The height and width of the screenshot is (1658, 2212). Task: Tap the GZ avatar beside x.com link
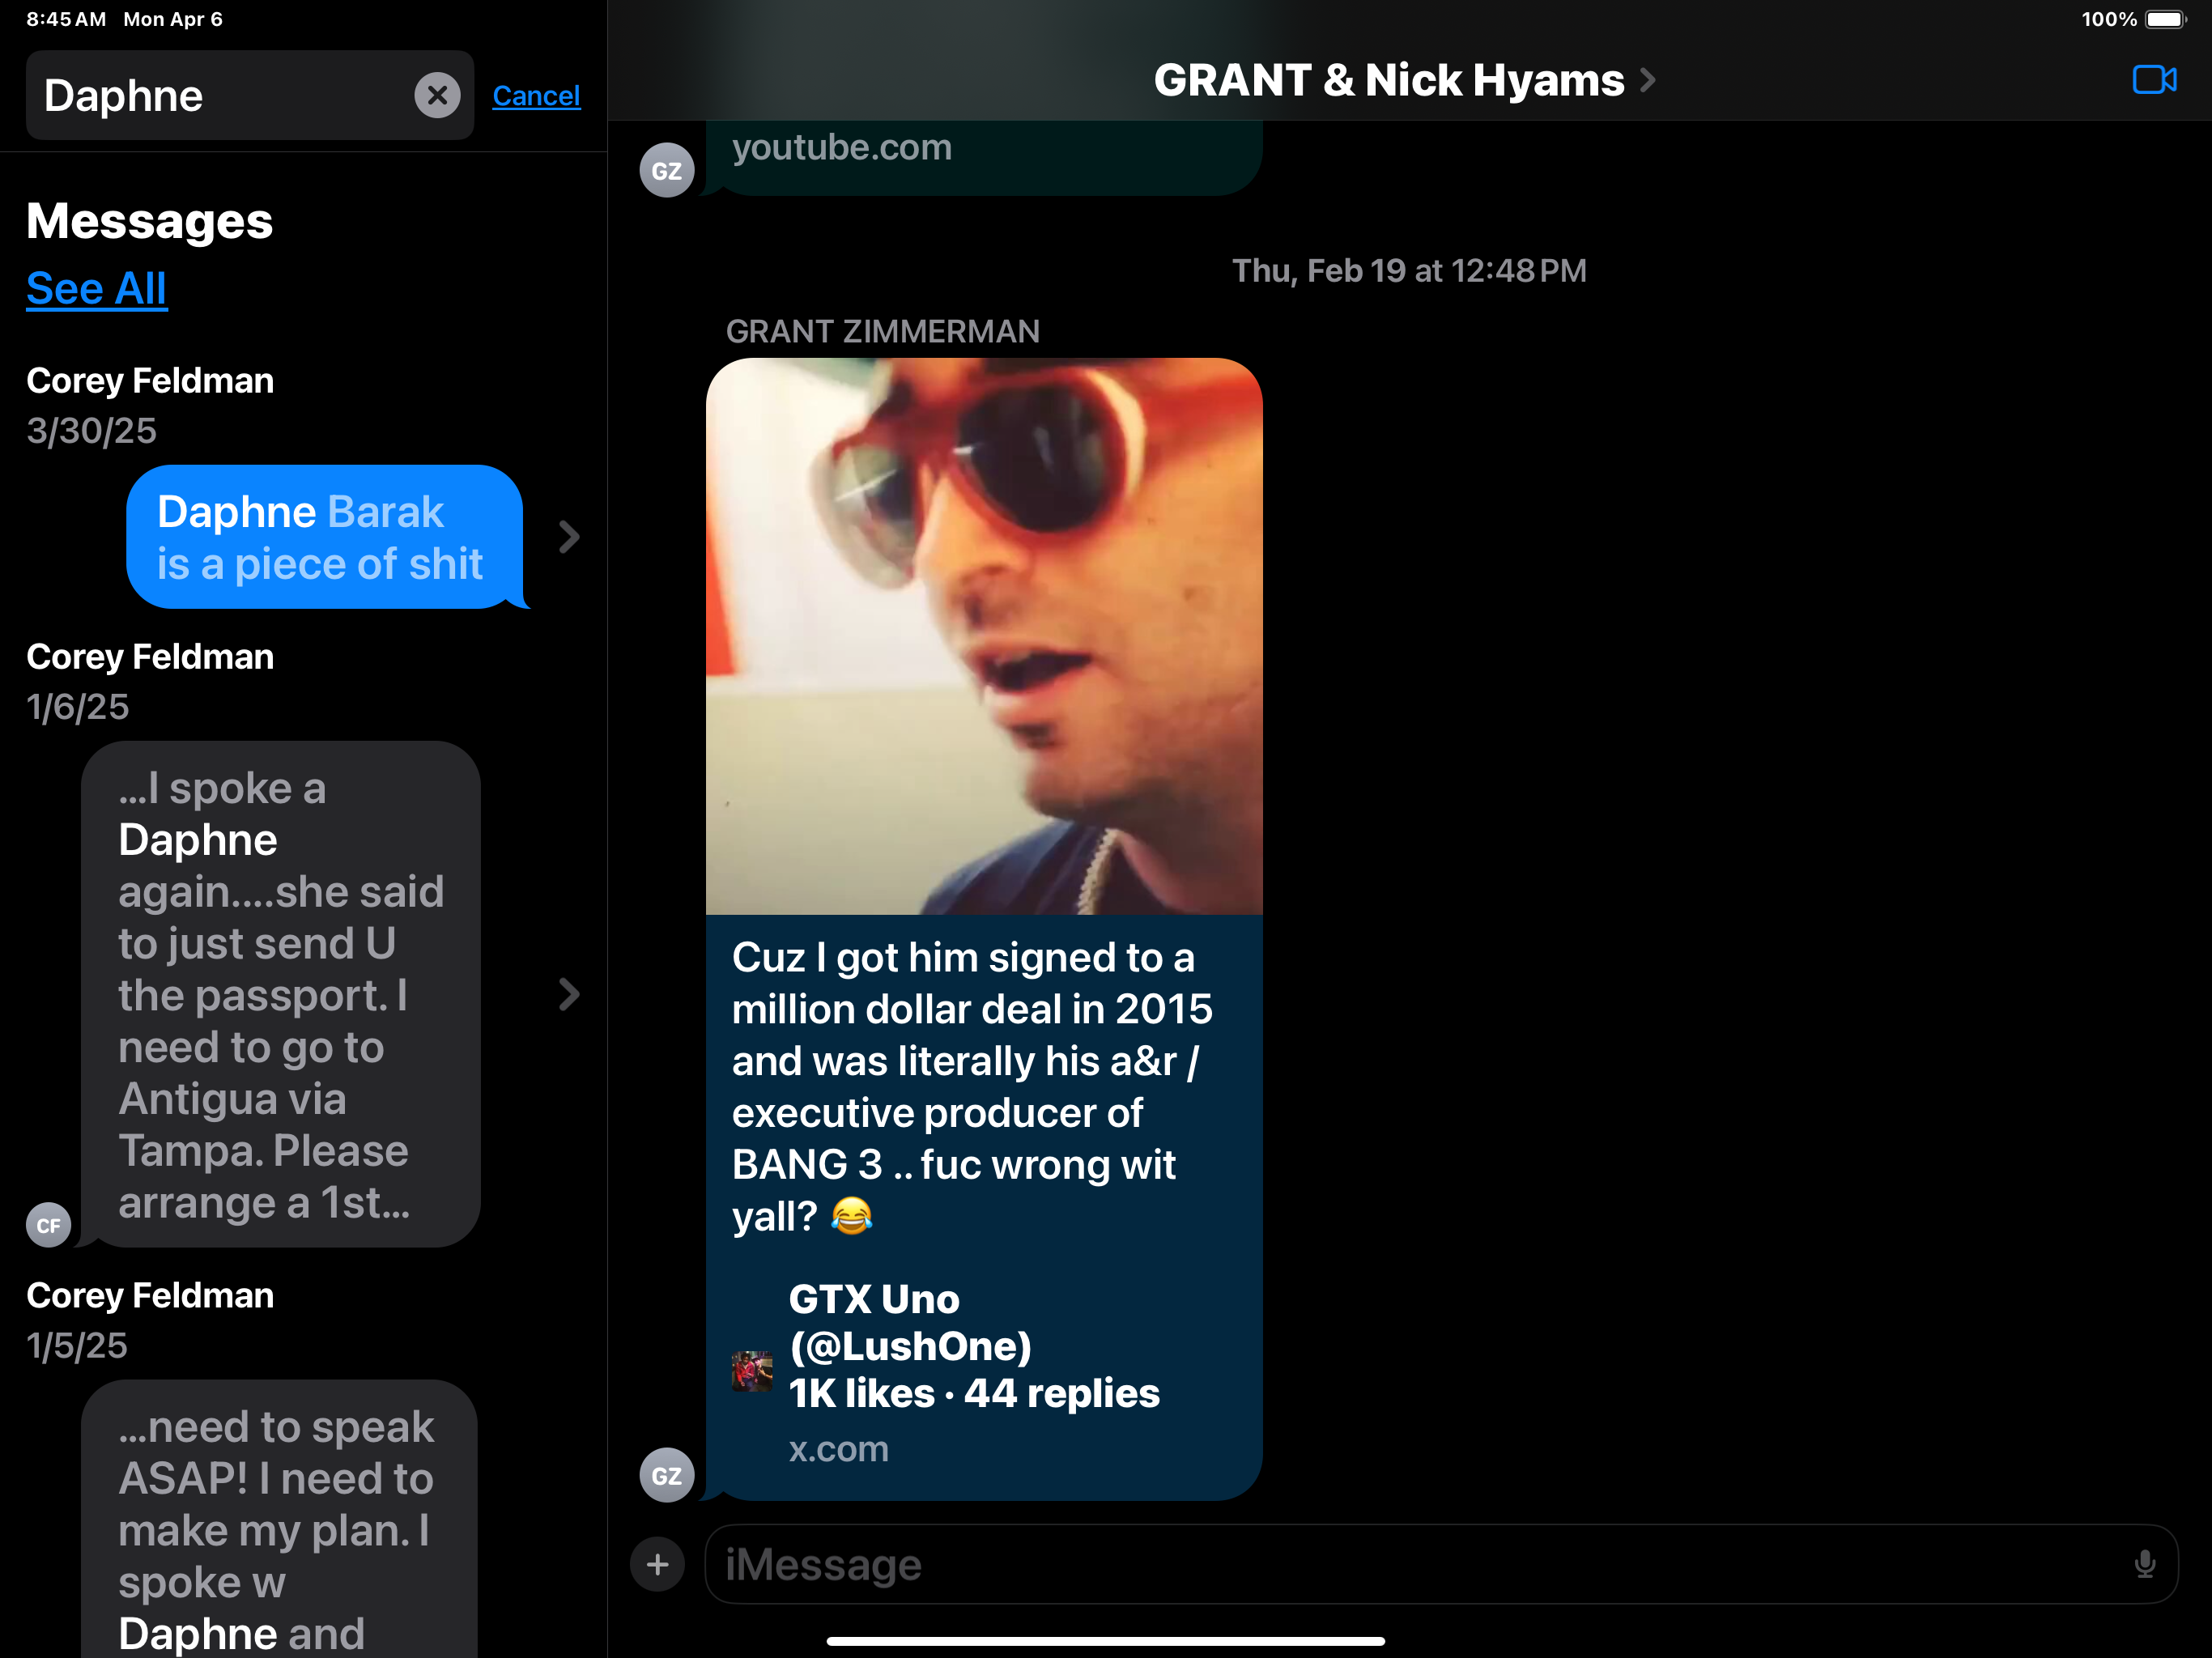click(x=667, y=1475)
